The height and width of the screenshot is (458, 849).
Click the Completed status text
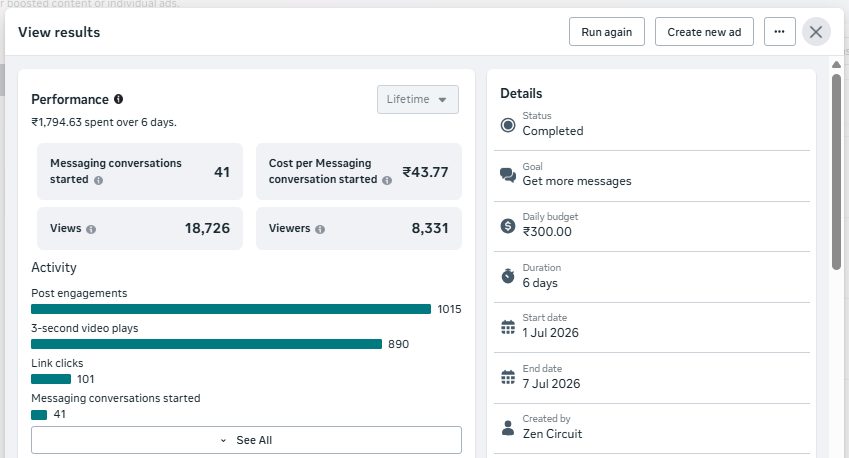pos(553,131)
